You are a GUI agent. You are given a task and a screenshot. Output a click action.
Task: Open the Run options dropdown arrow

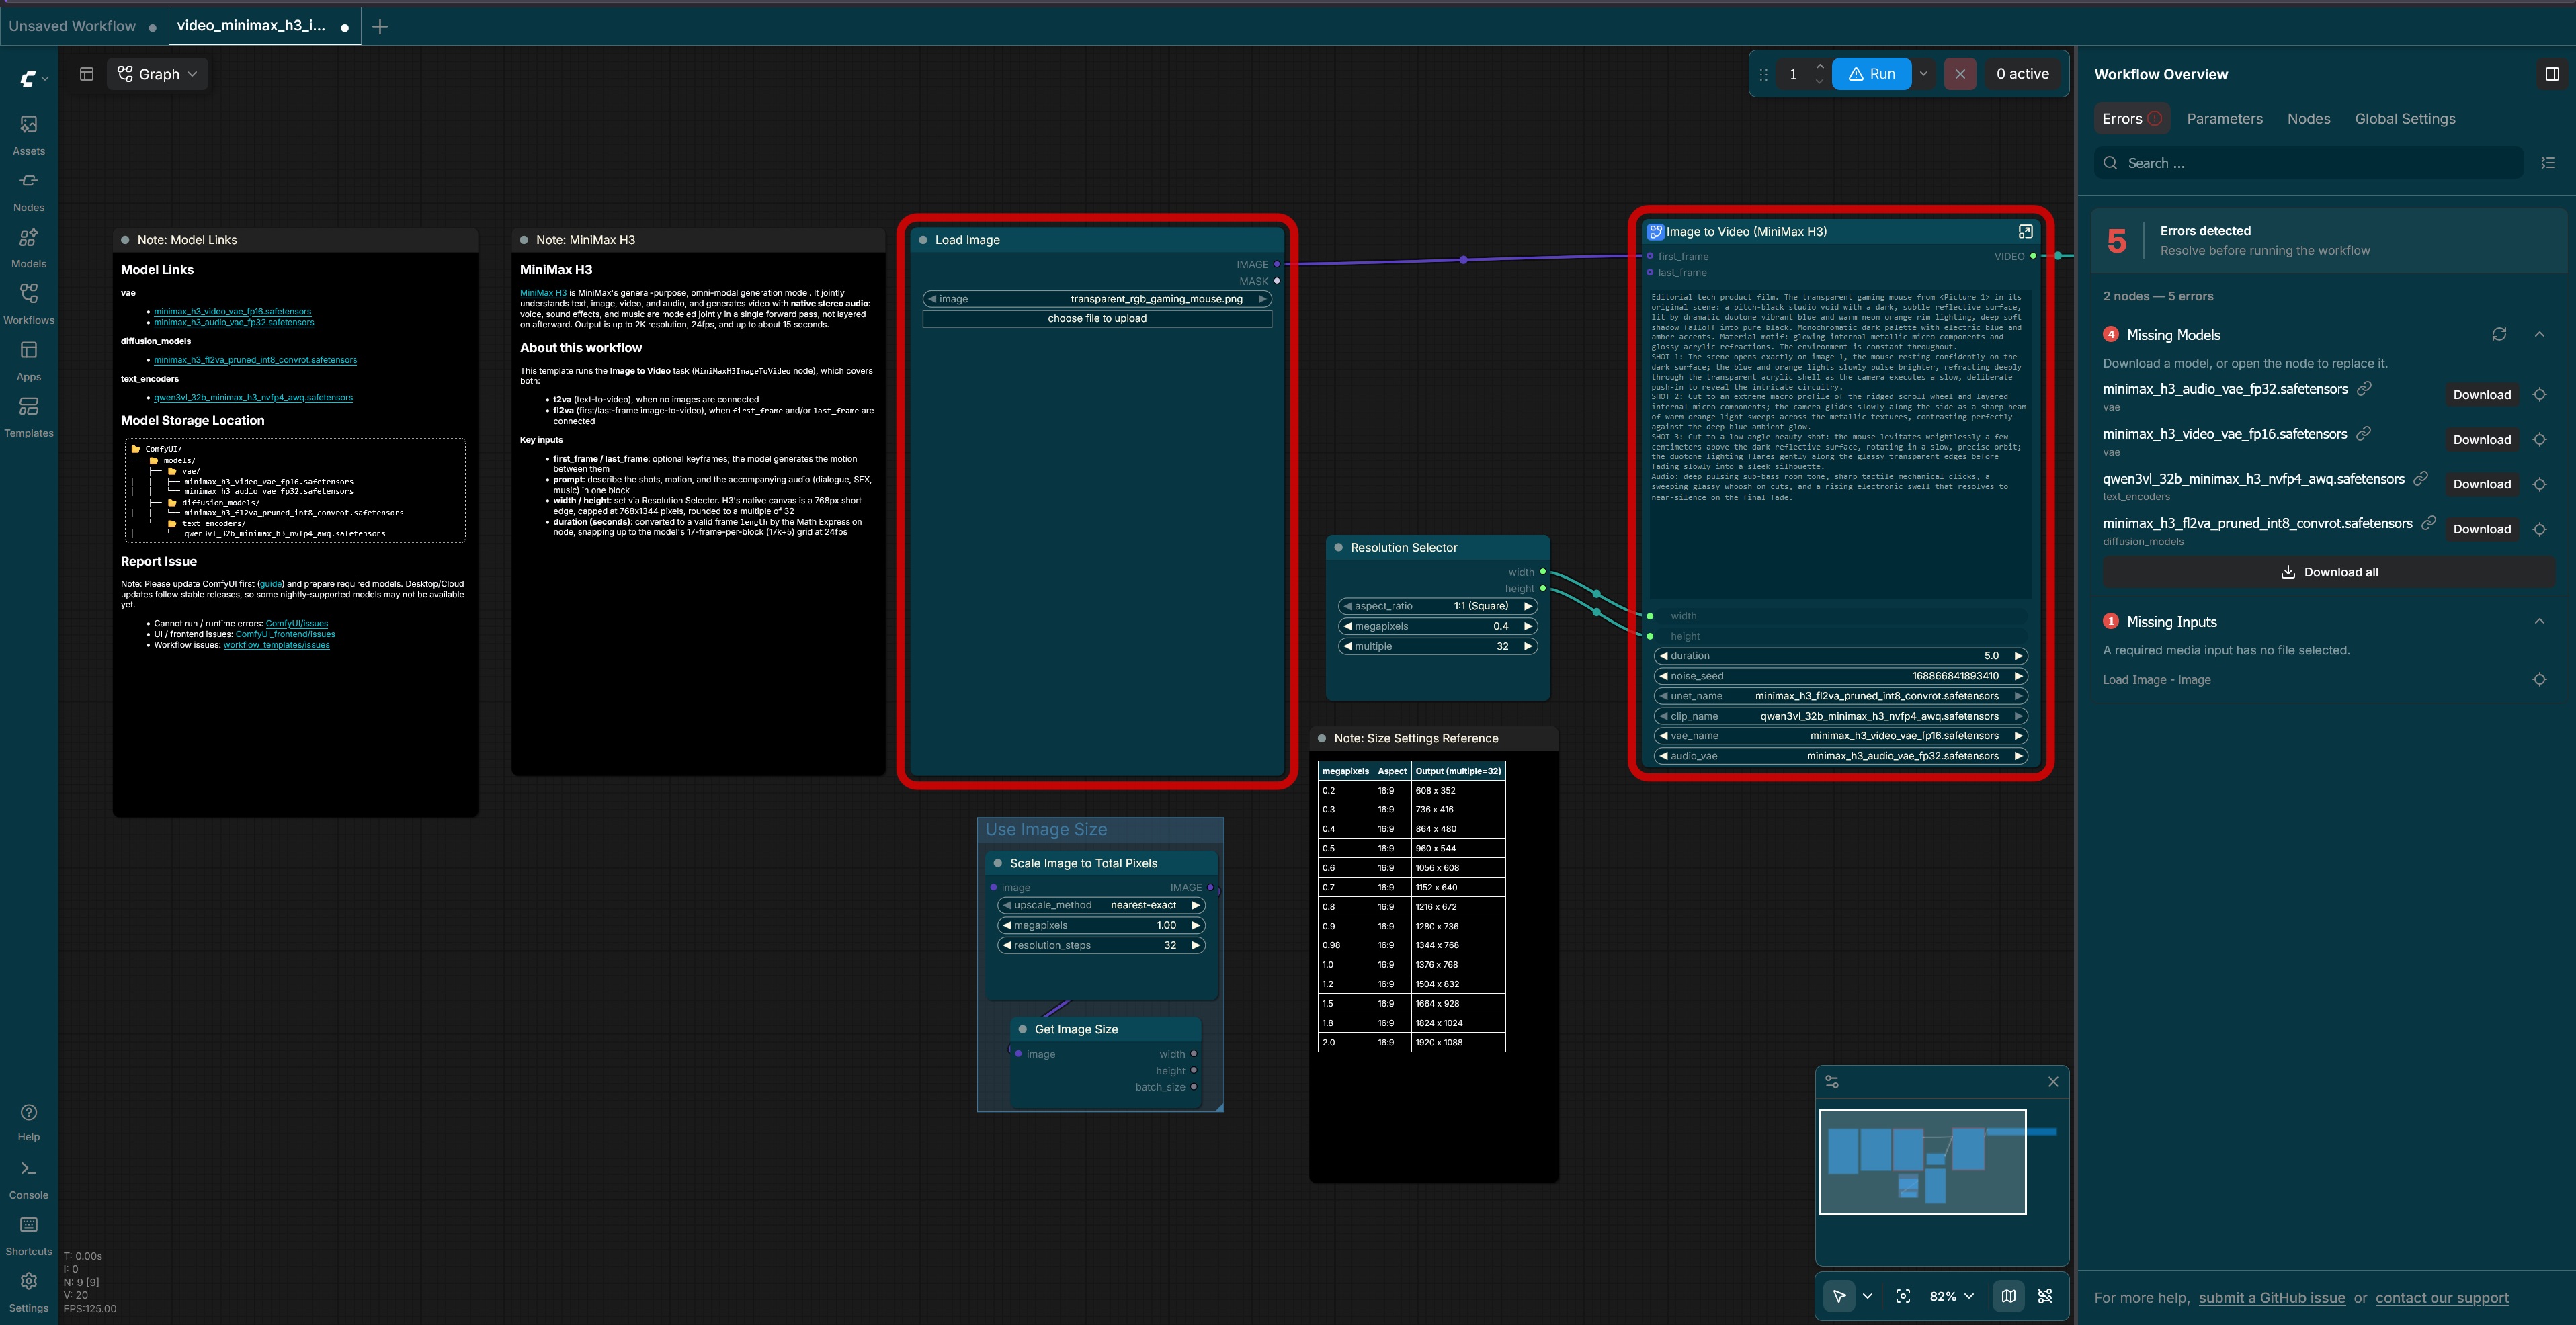click(1923, 74)
